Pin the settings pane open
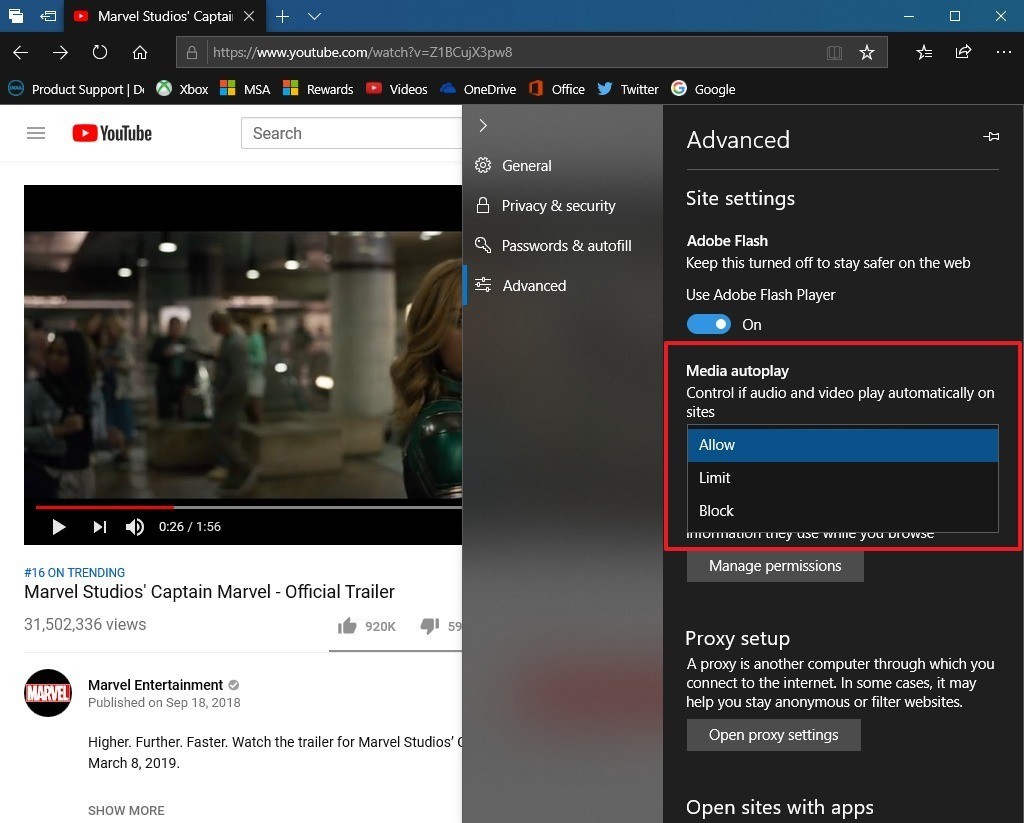The image size is (1024, 823). (x=991, y=137)
